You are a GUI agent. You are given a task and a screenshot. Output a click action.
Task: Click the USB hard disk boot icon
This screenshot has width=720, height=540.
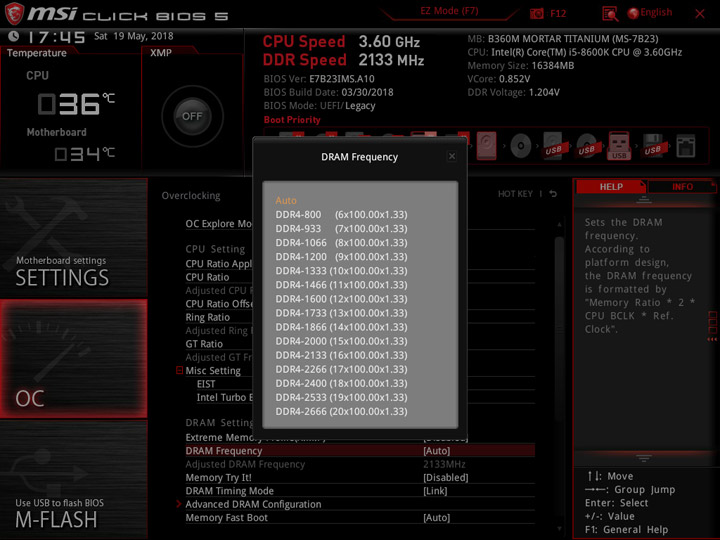click(x=553, y=146)
